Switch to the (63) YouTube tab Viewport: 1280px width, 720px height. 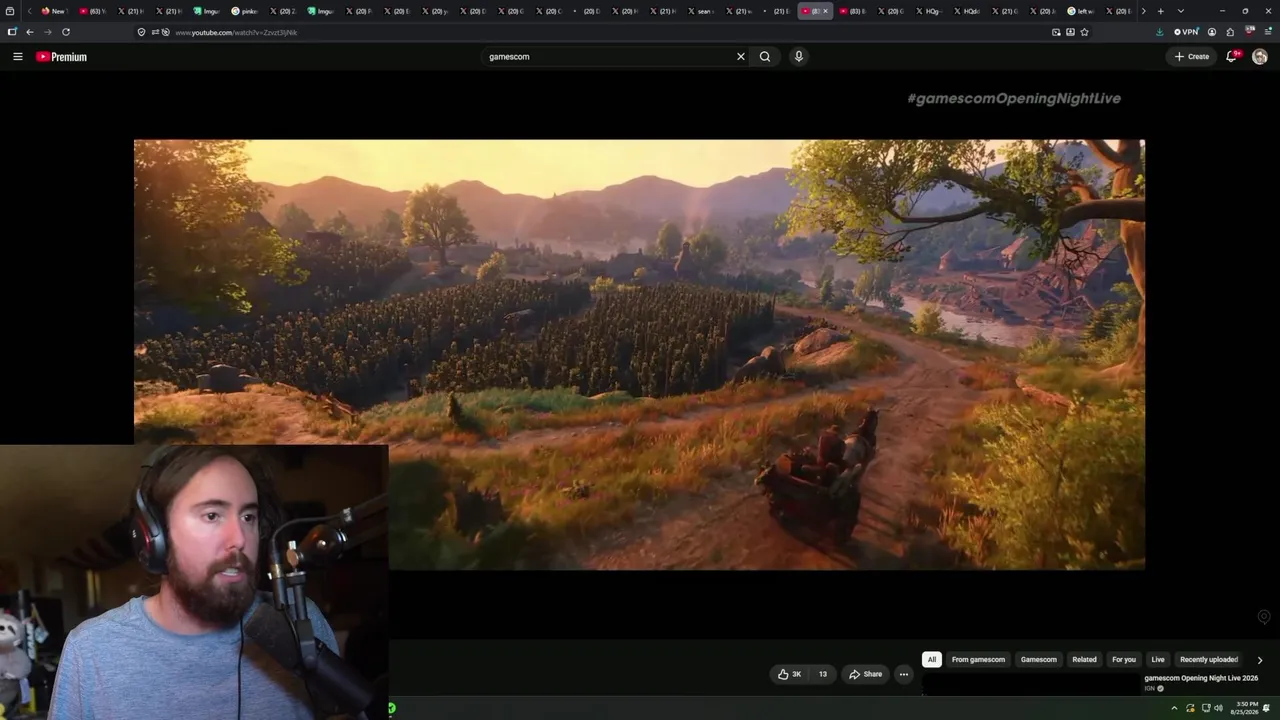[x=91, y=11]
